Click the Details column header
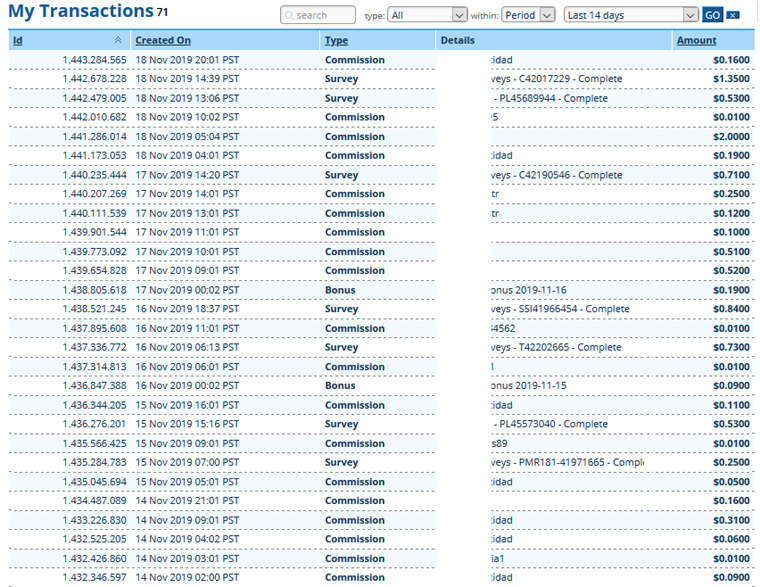This screenshot has height=587, width=760. (x=457, y=41)
